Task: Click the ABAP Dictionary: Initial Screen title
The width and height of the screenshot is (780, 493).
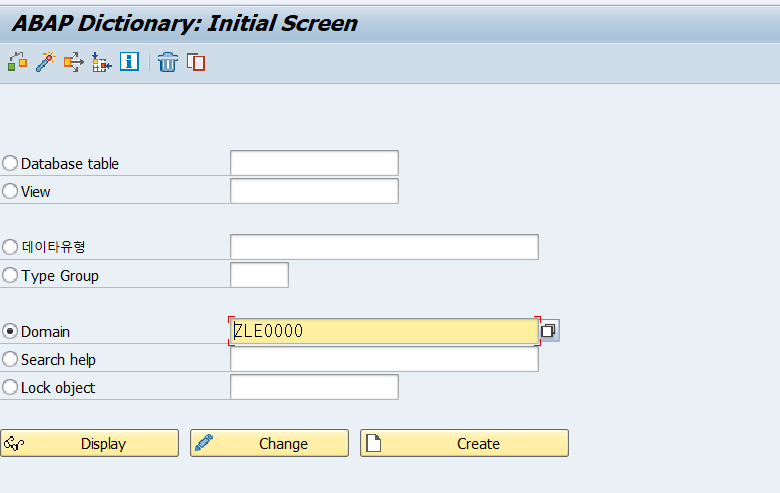Action: click(x=185, y=23)
